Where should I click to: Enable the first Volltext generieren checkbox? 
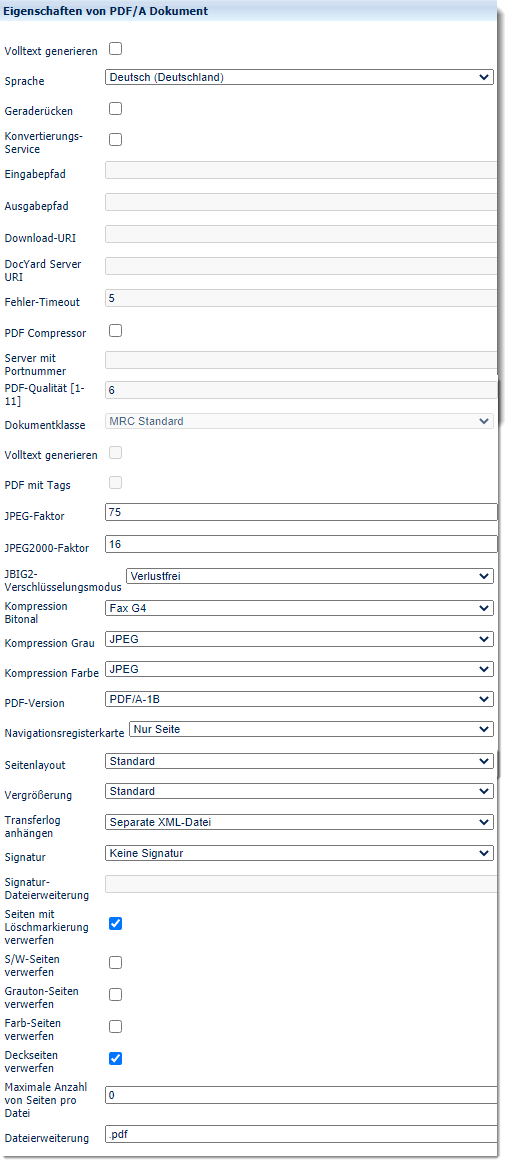(x=115, y=49)
